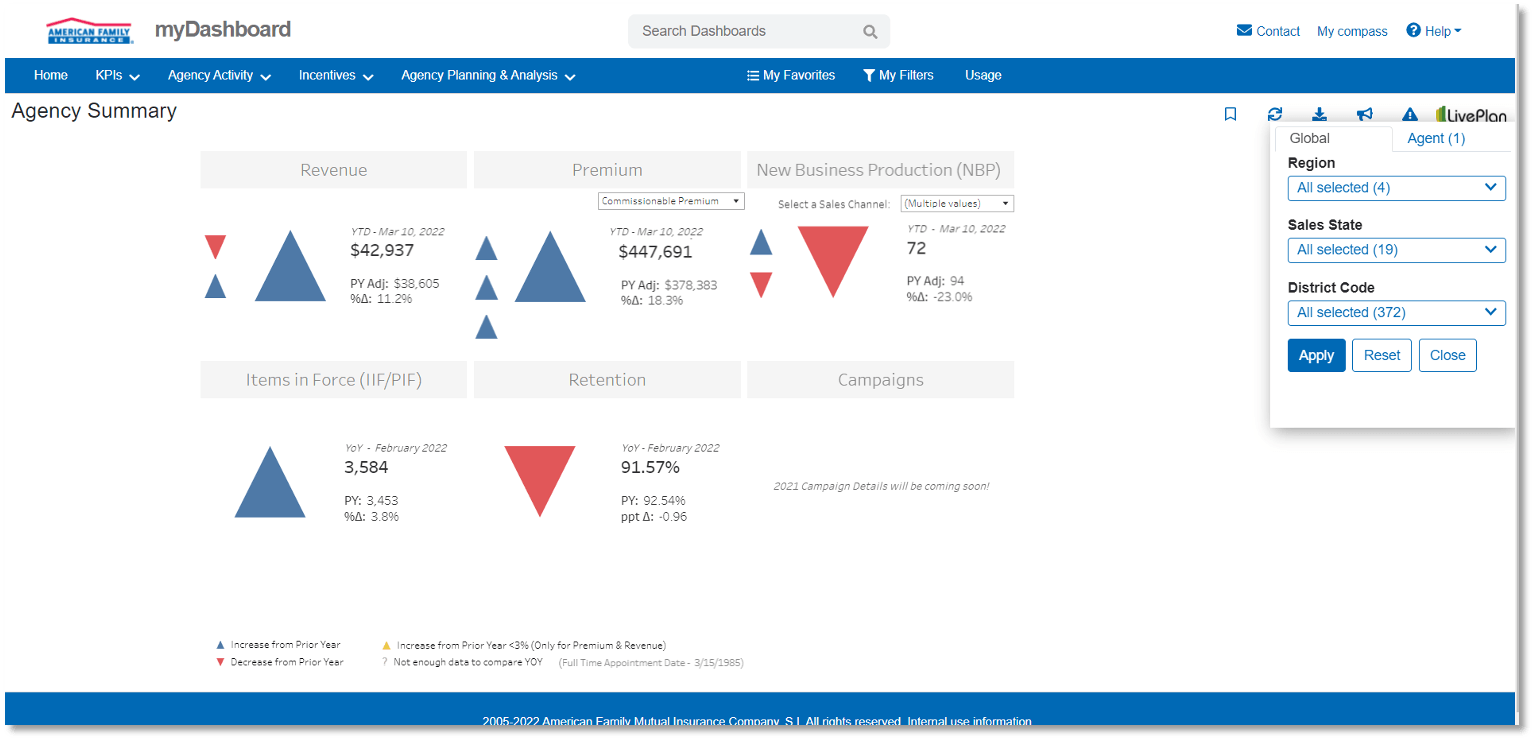Click the refresh icon in toolbar
This screenshot has width=1534, height=740.
[1274, 114]
